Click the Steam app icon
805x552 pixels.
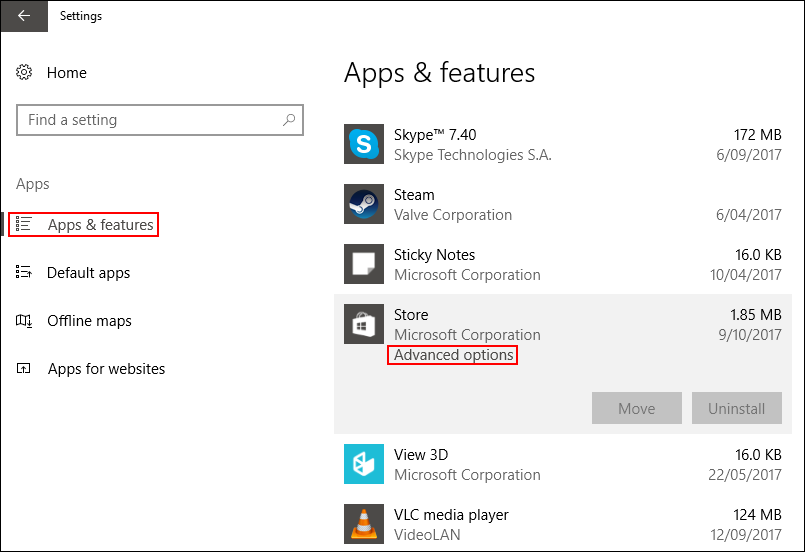[363, 204]
